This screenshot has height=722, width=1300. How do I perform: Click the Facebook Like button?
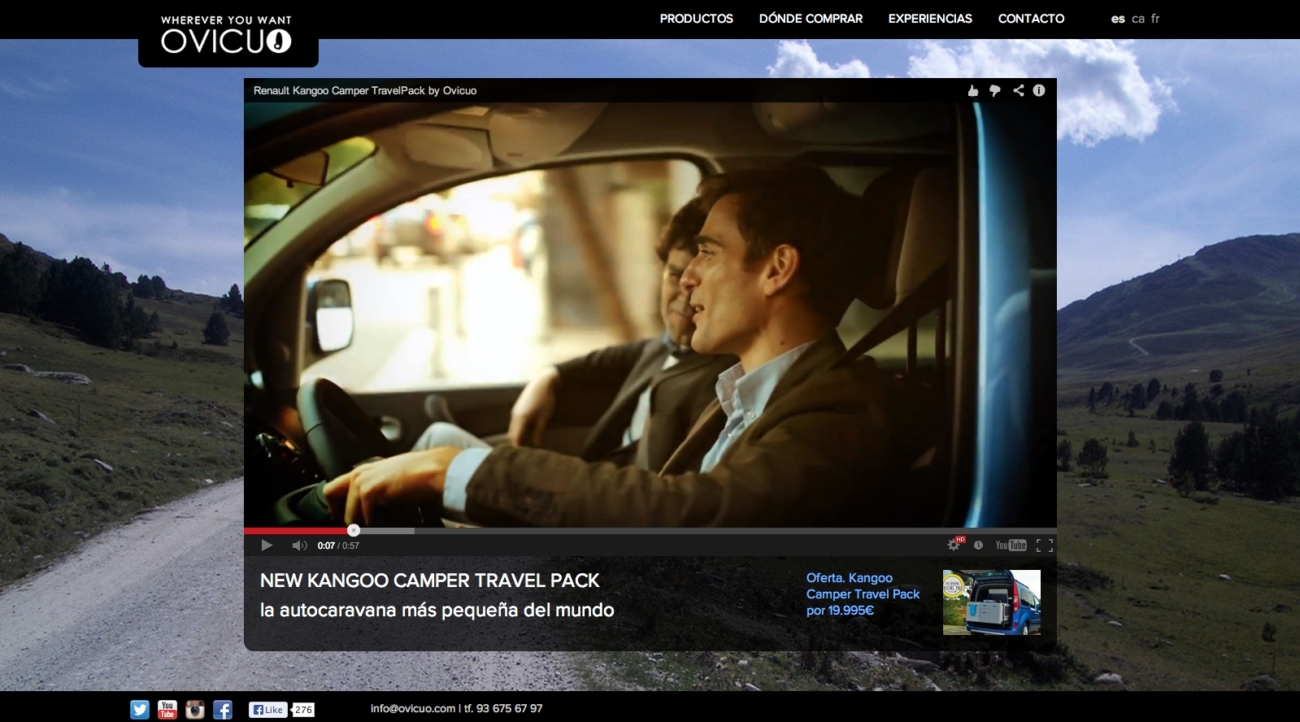[268, 709]
